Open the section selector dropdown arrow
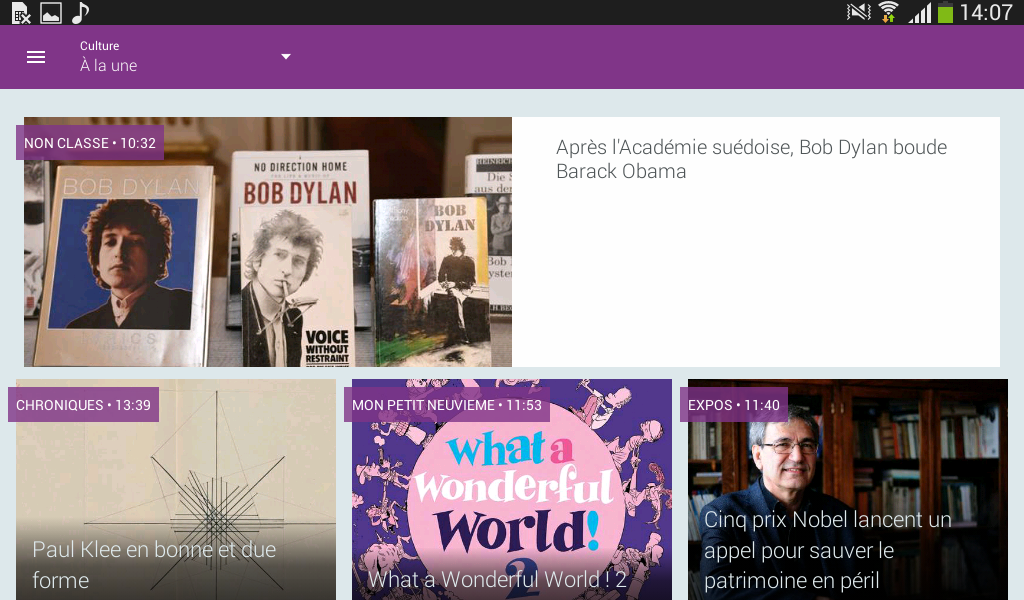 pos(286,57)
